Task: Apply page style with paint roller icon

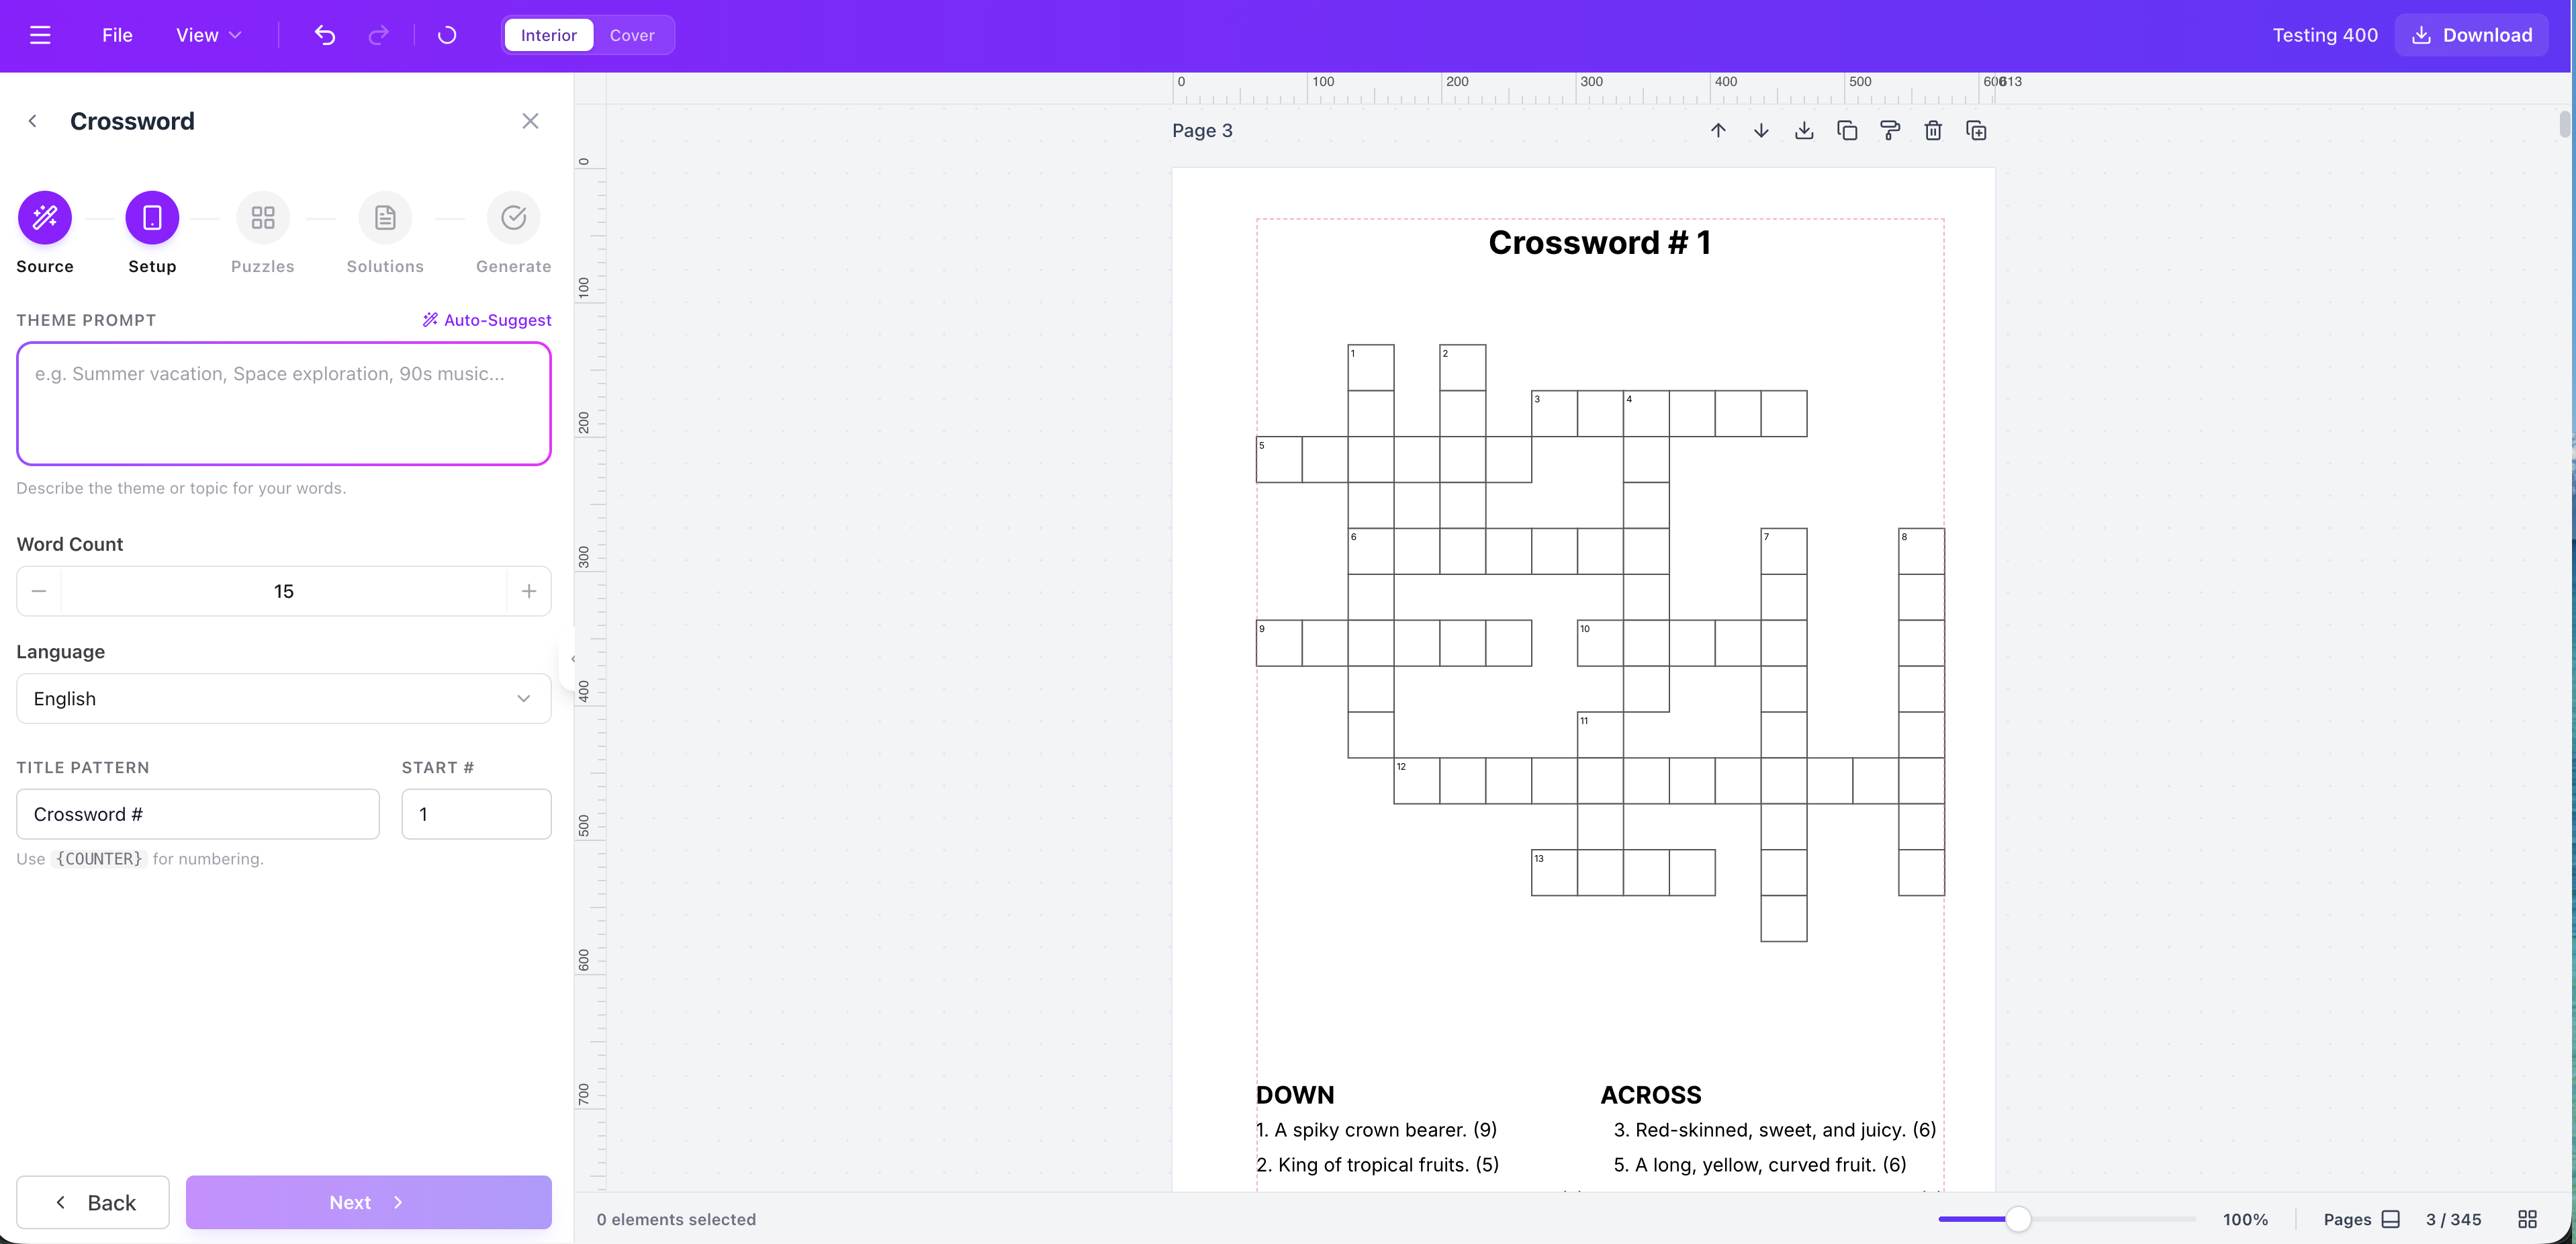Action: click(1890, 130)
